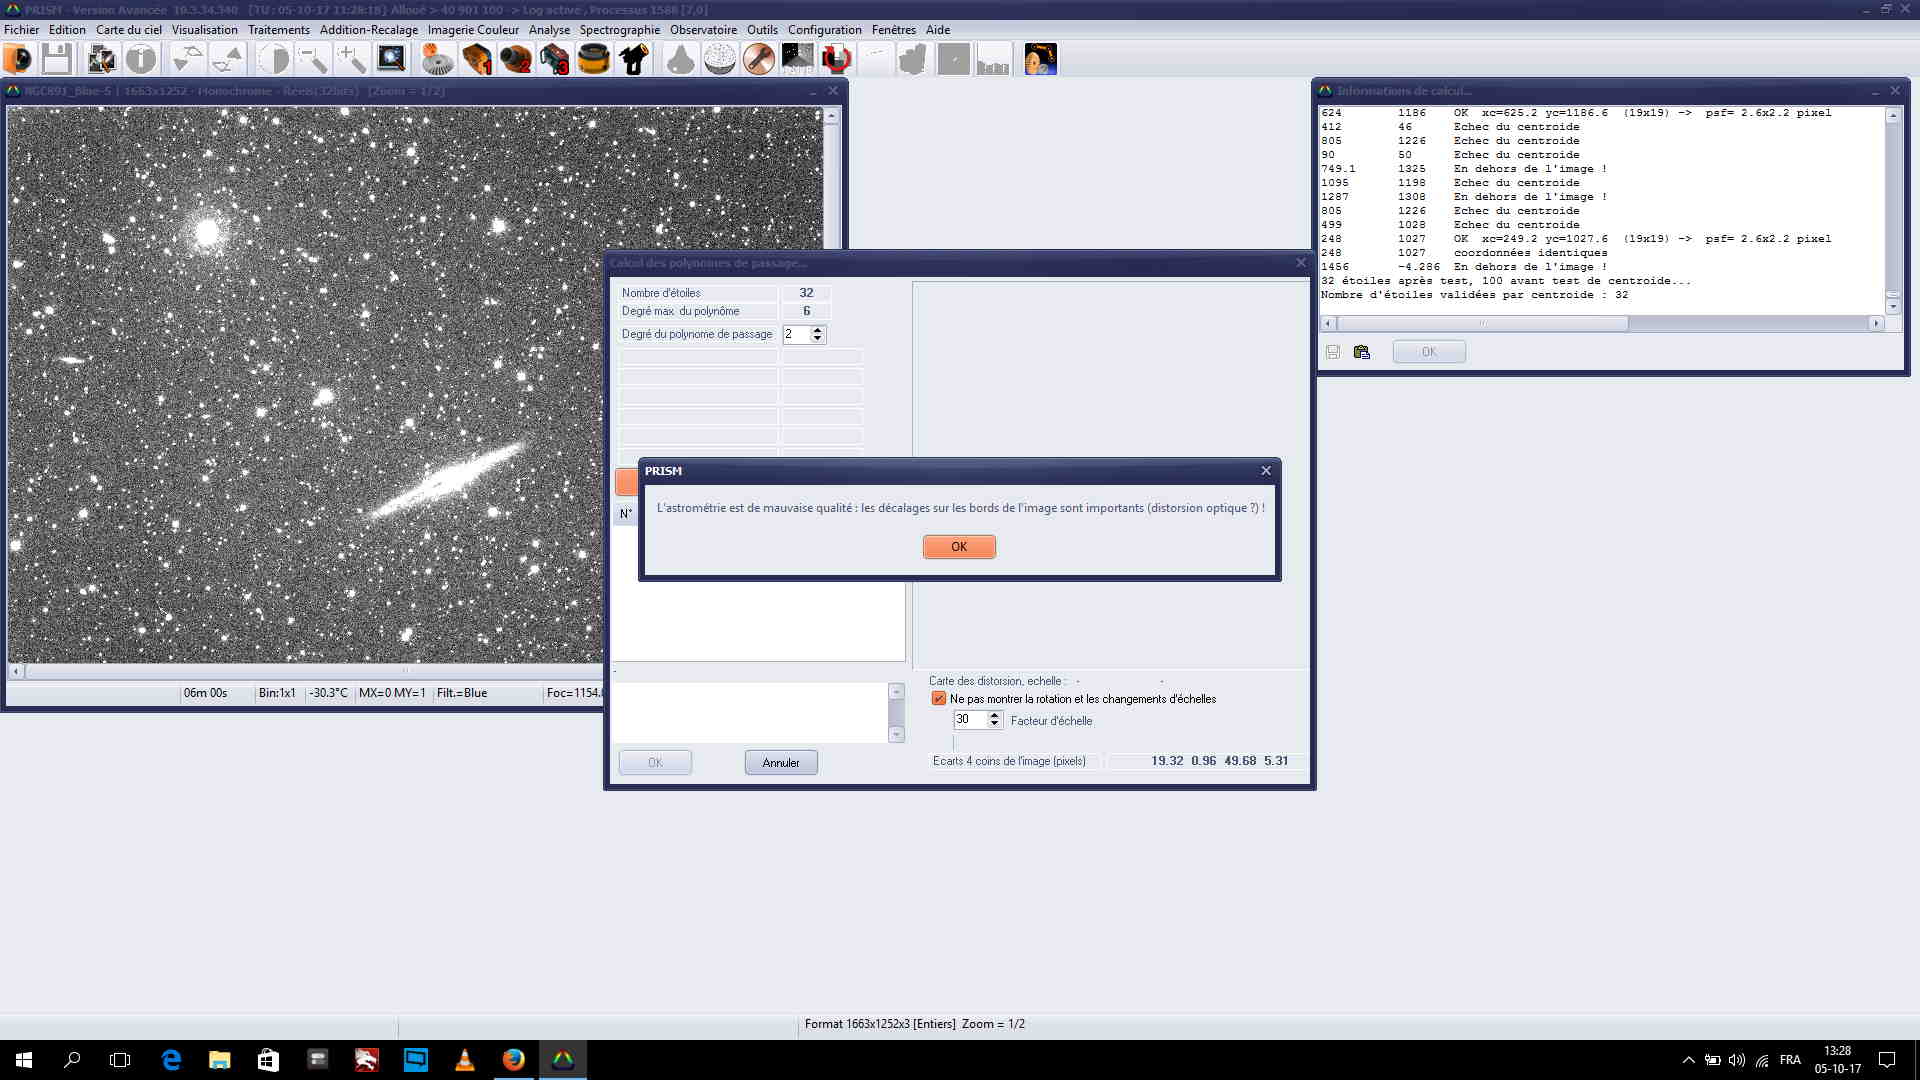Click the telescope silhouette icon

tap(634, 60)
